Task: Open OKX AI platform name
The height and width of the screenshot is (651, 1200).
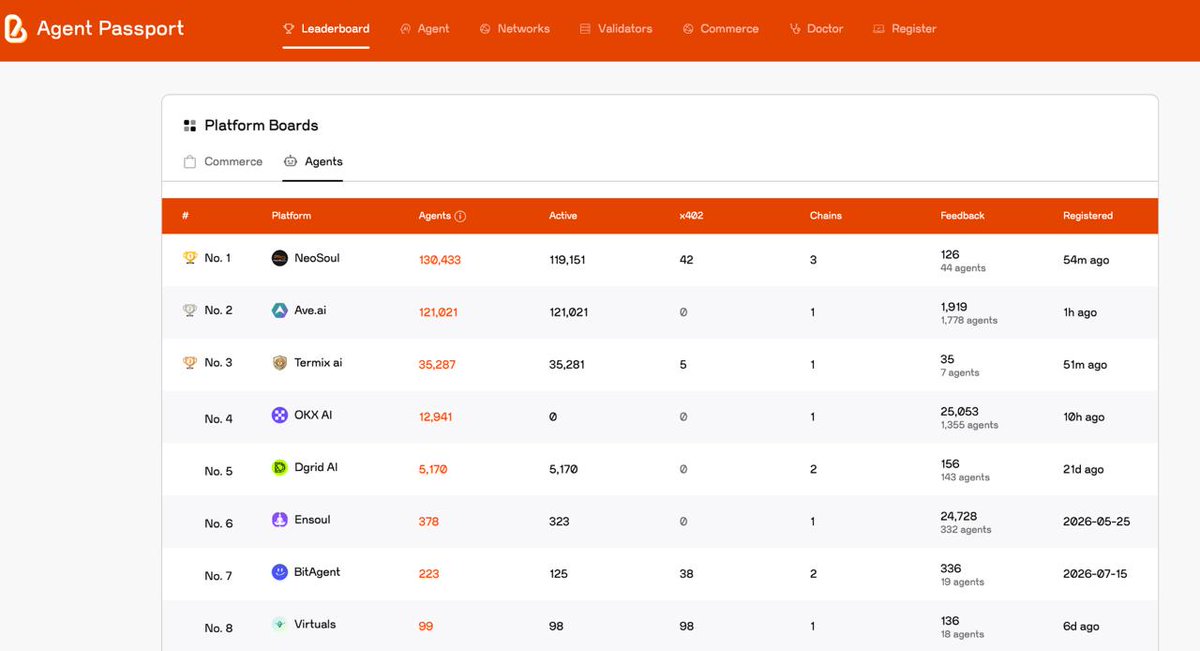Action: (x=313, y=415)
